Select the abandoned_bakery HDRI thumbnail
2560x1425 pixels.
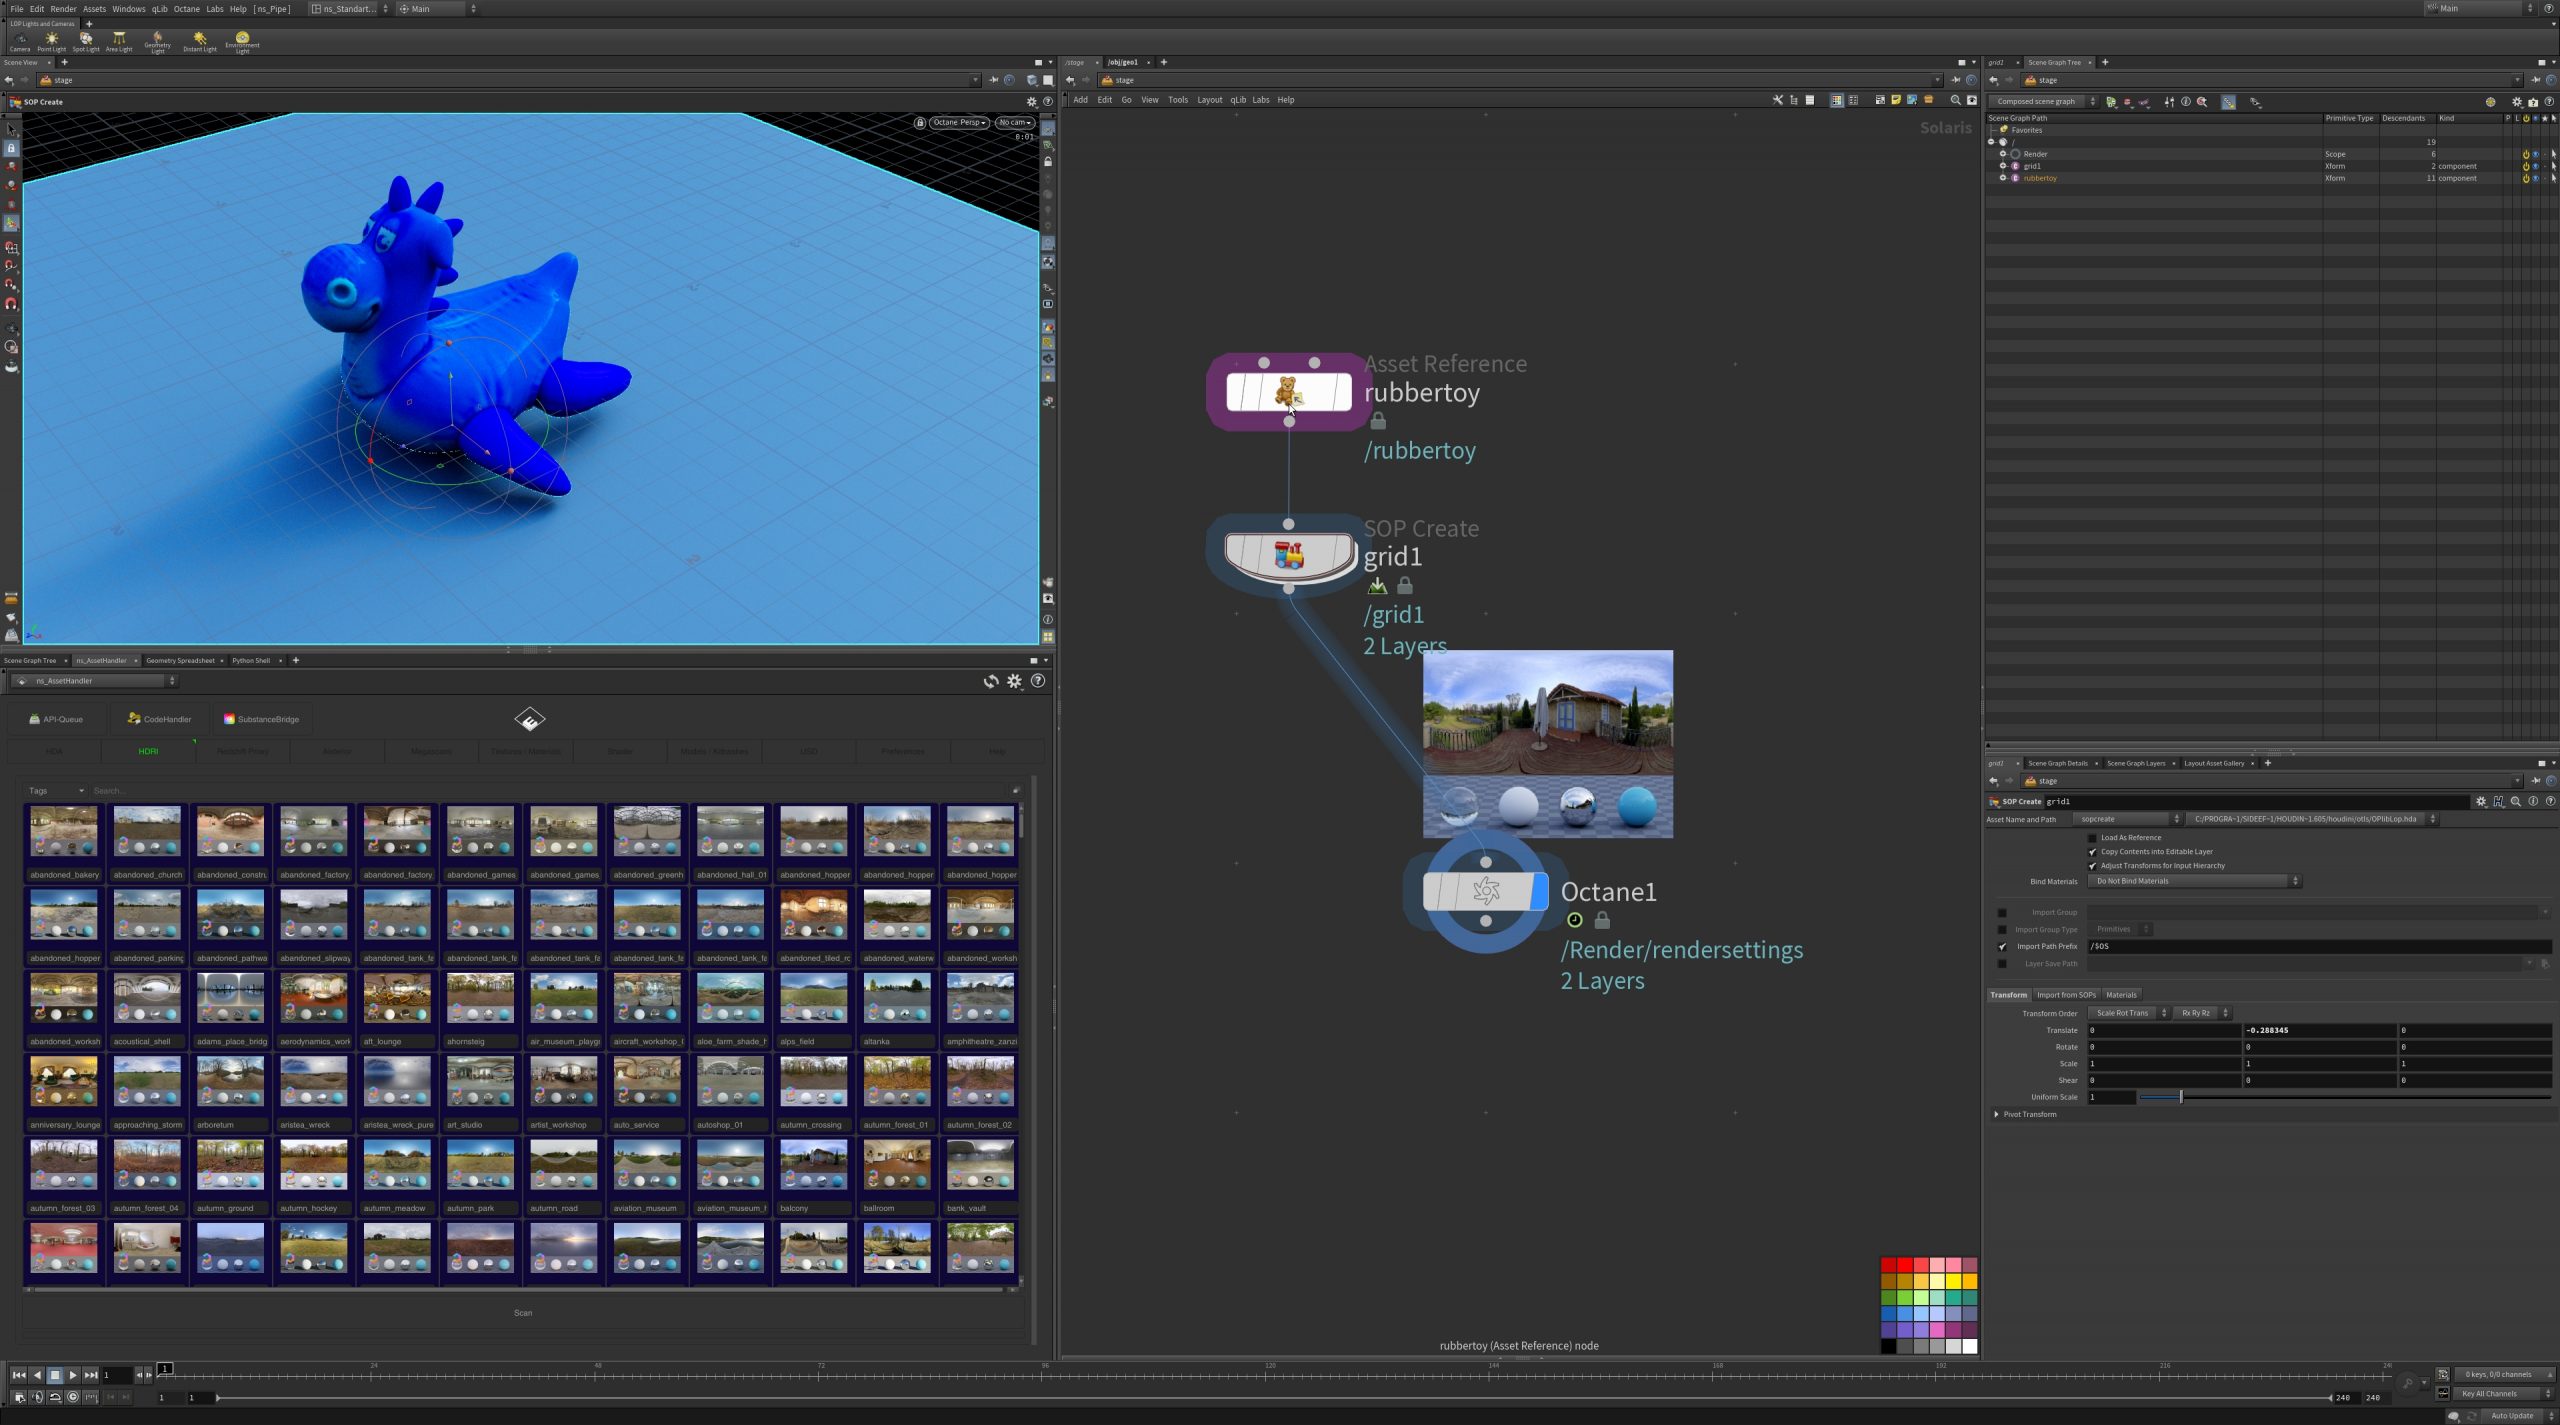[64, 832]
